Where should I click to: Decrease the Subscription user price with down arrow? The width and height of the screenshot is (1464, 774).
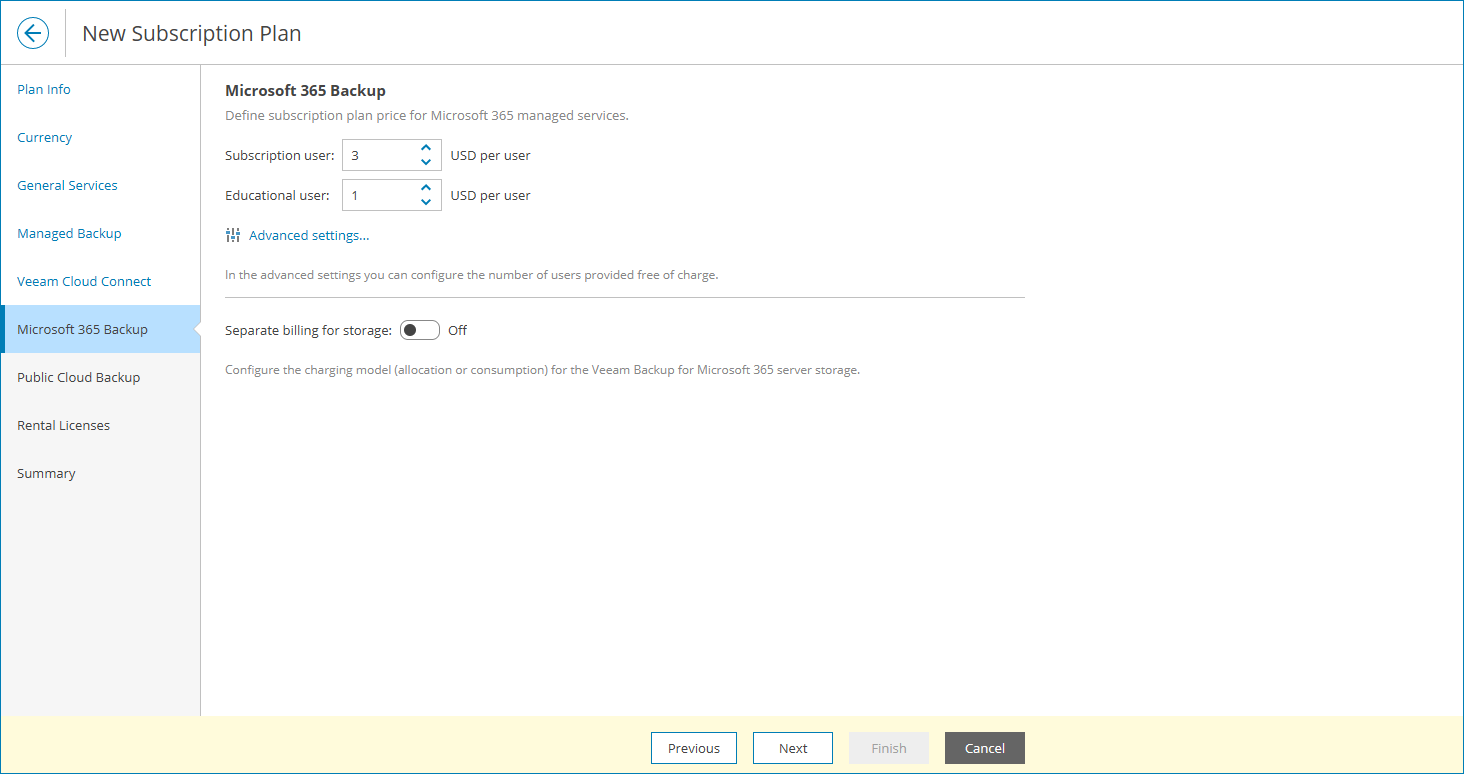(x=425, y=161)
